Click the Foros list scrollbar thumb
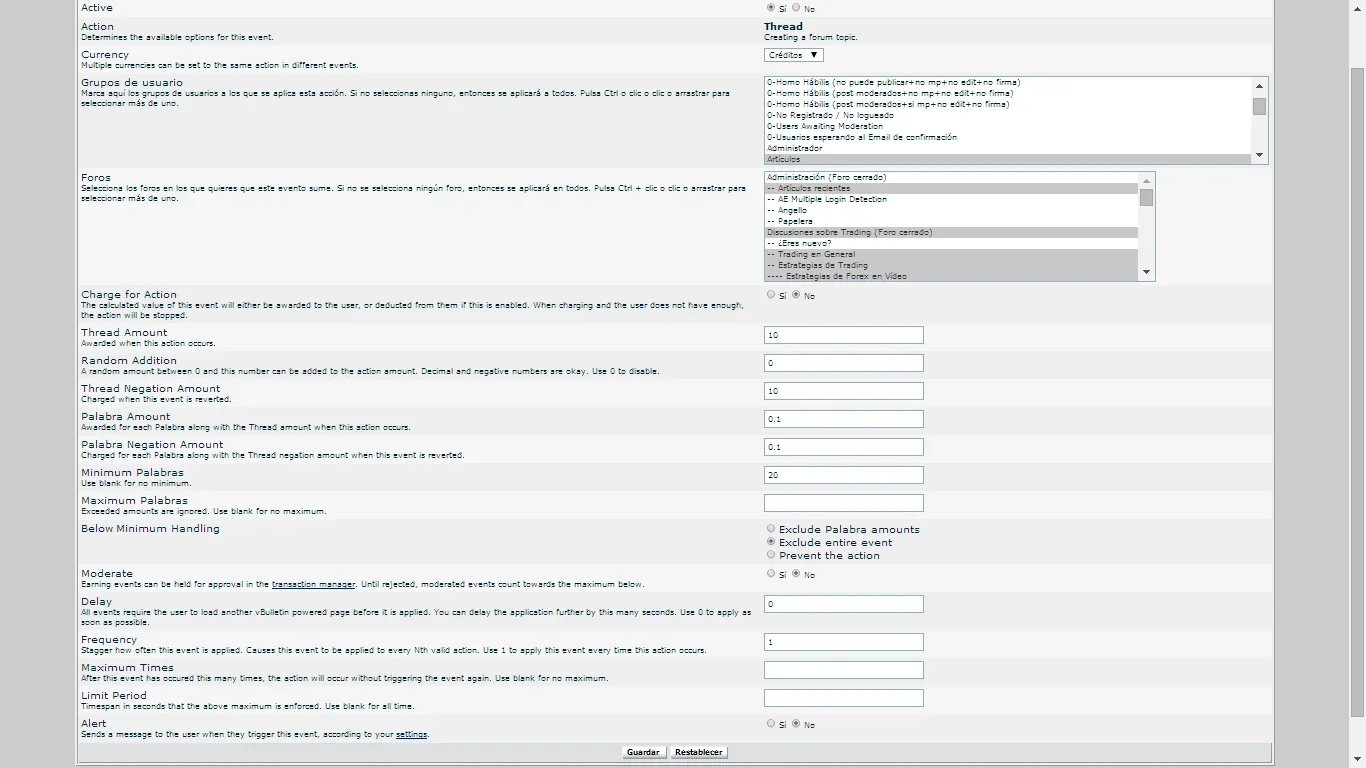 [1146, 198]
